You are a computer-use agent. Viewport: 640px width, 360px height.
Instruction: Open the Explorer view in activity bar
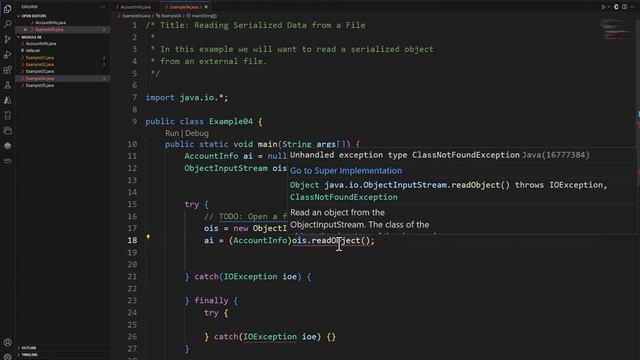click(x=7, y=8)
